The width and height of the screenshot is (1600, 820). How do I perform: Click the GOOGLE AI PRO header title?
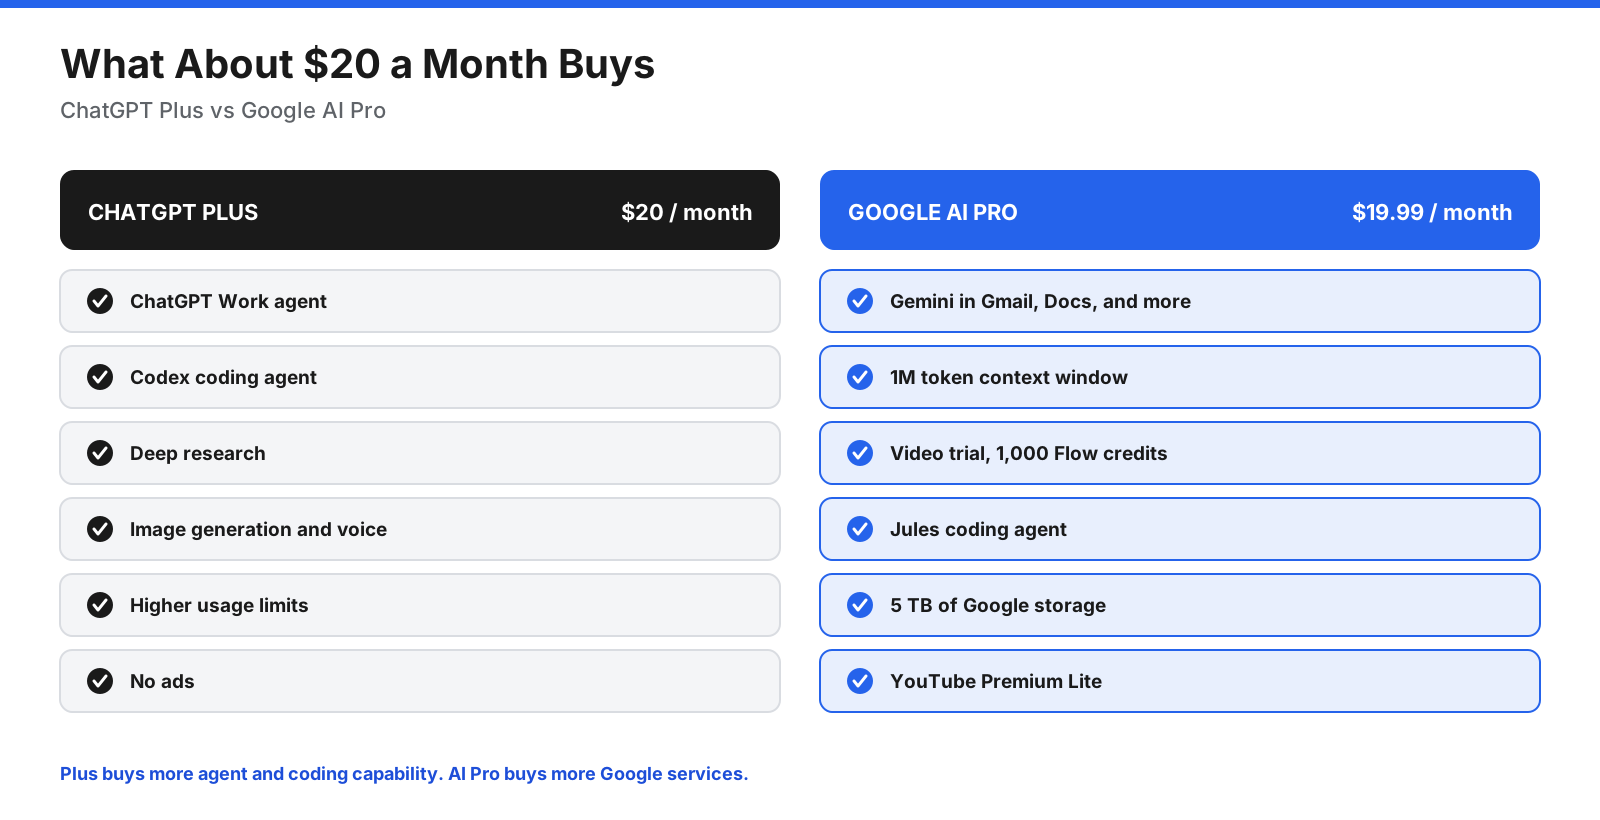(x=933, y=212)
